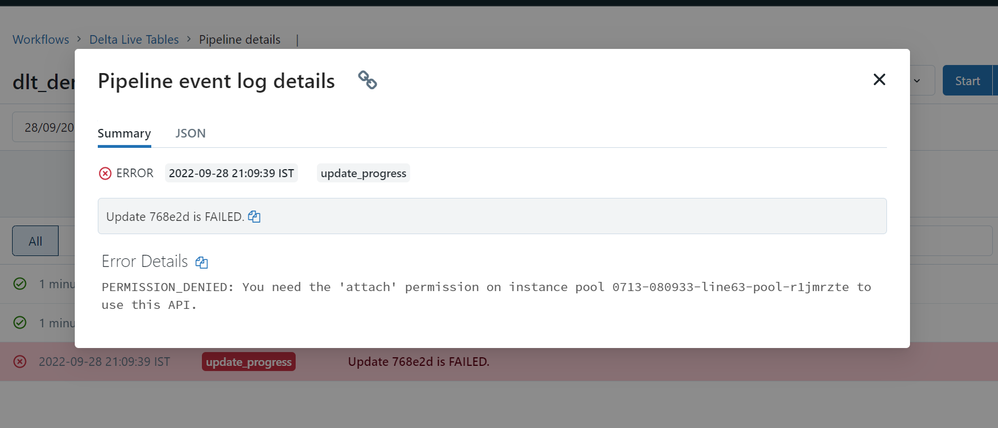
Task: Select the All event filter button
Action: (35, 241)
